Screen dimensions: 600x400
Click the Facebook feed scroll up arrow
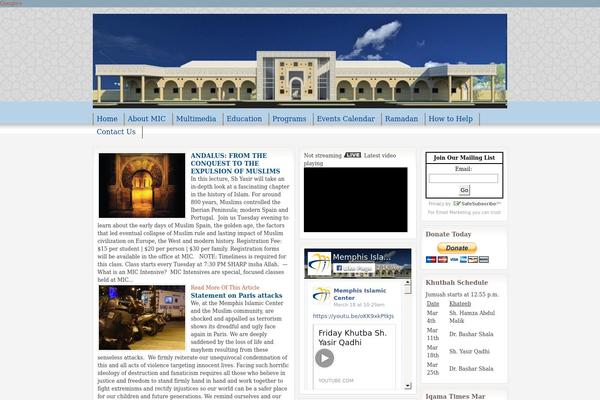tap(408, 282)
